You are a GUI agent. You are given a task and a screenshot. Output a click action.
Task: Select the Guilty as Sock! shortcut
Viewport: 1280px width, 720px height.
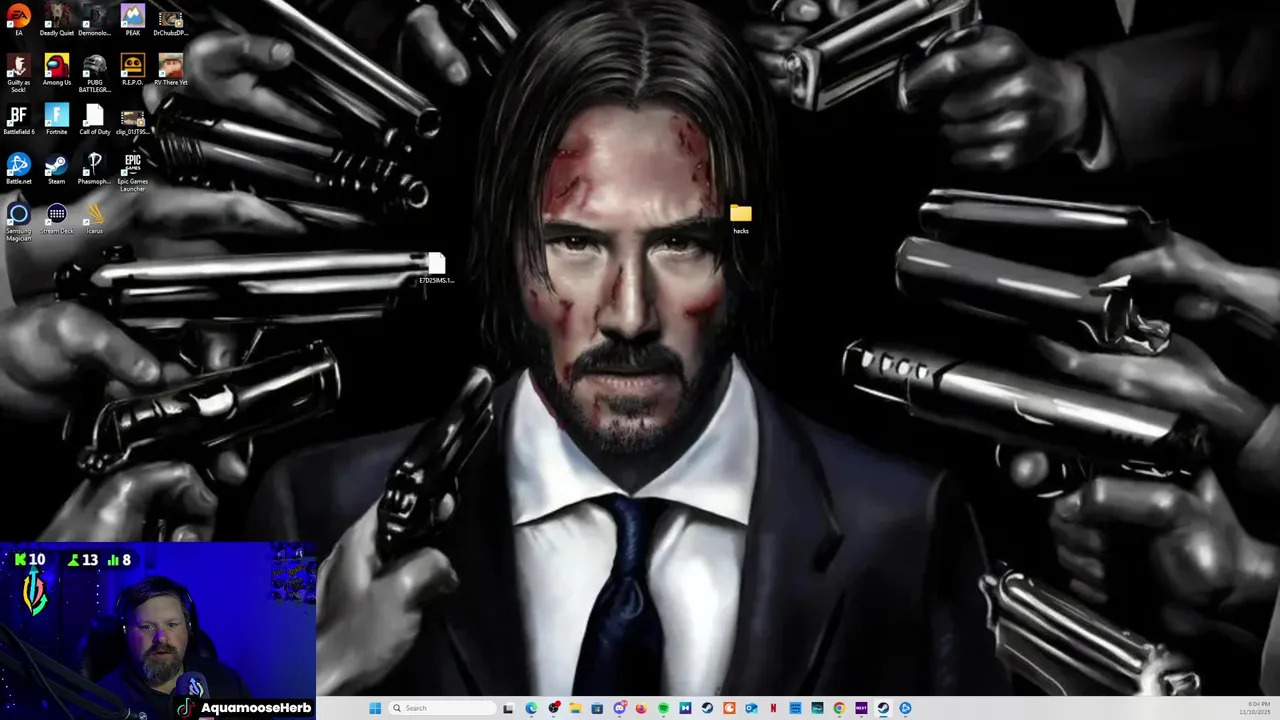coord(19,71)
